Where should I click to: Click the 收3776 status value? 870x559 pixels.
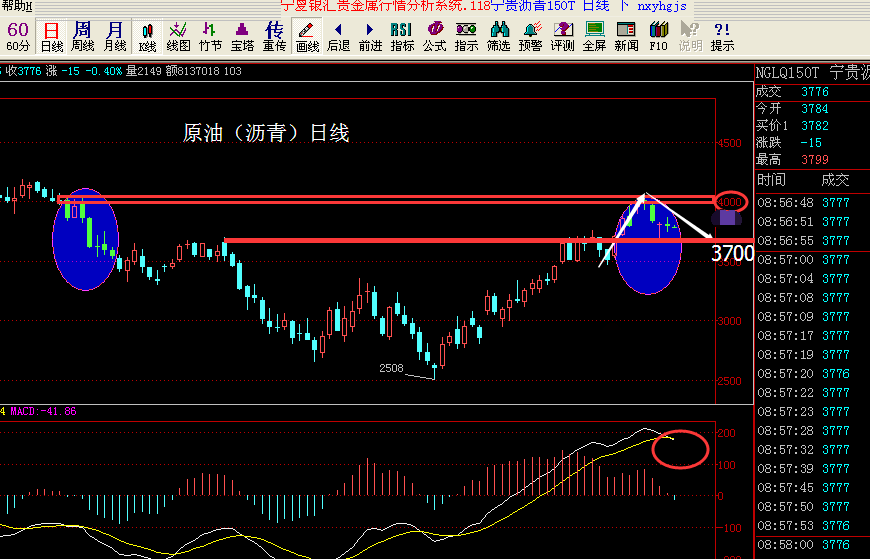coord(23,71)
